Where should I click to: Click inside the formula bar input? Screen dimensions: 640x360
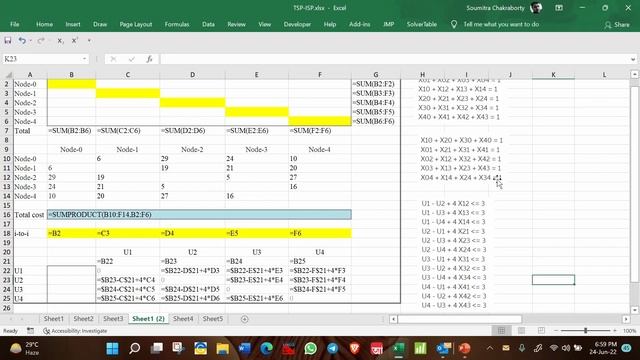tap(394, 59)
